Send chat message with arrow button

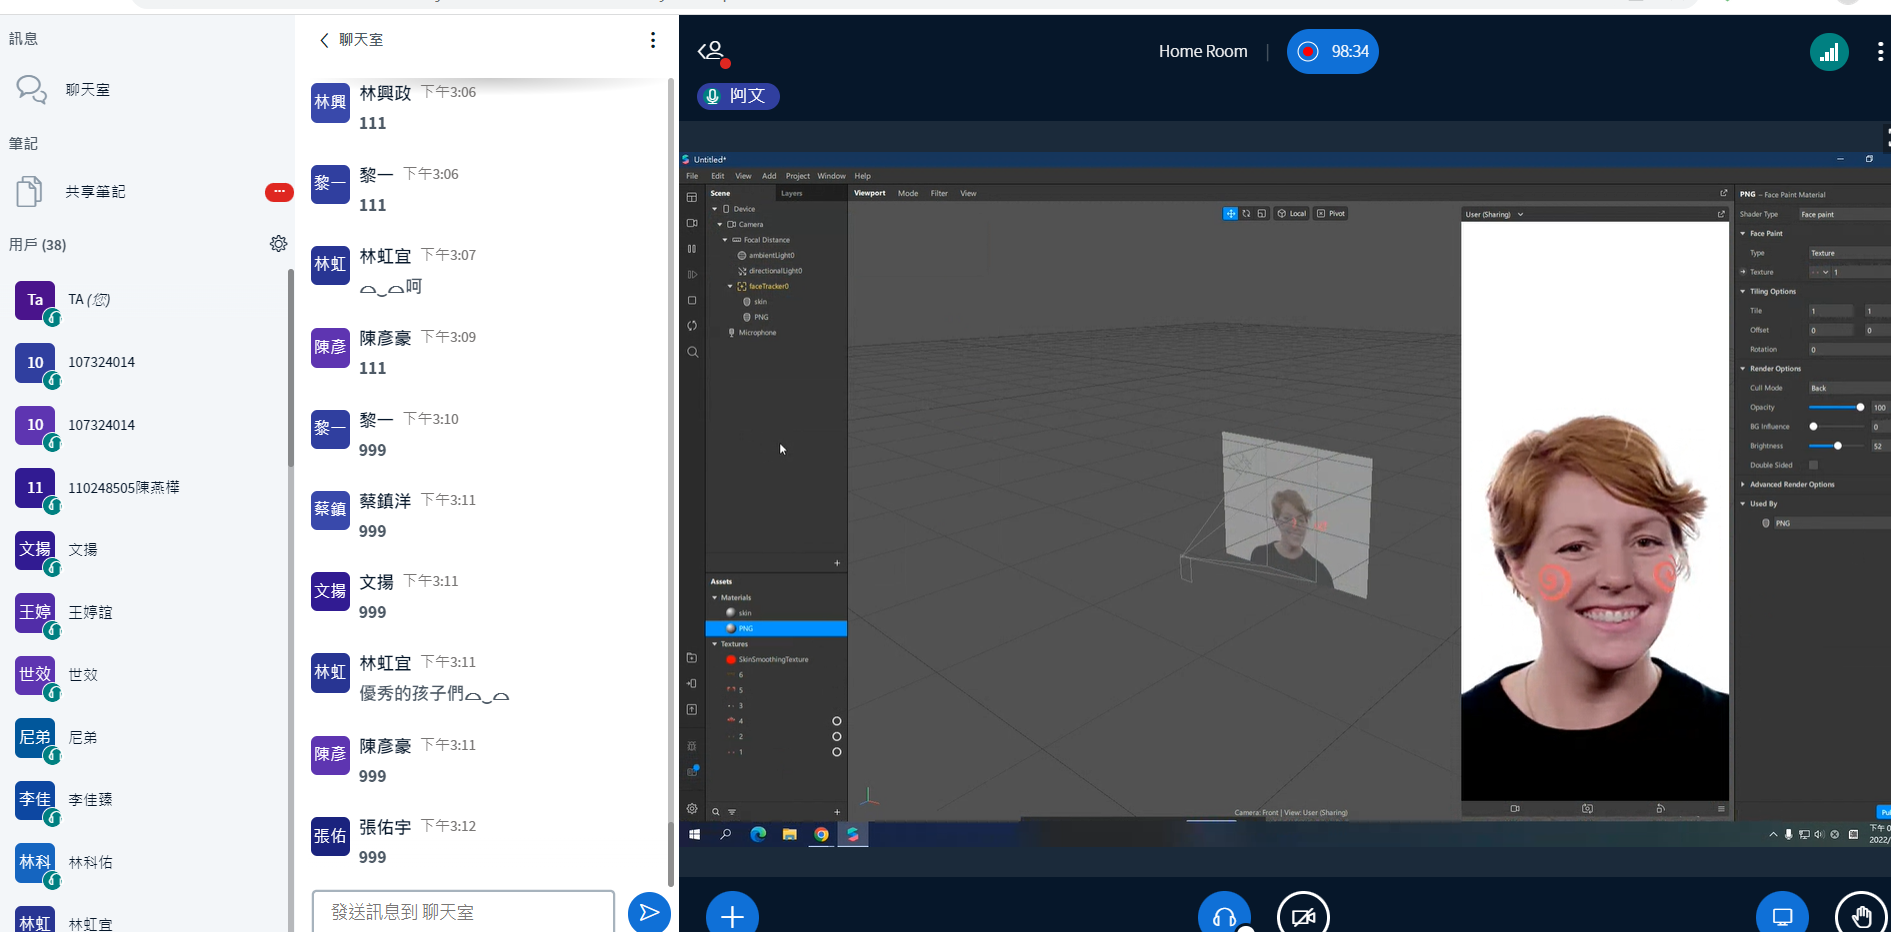(x=649, y=912)
